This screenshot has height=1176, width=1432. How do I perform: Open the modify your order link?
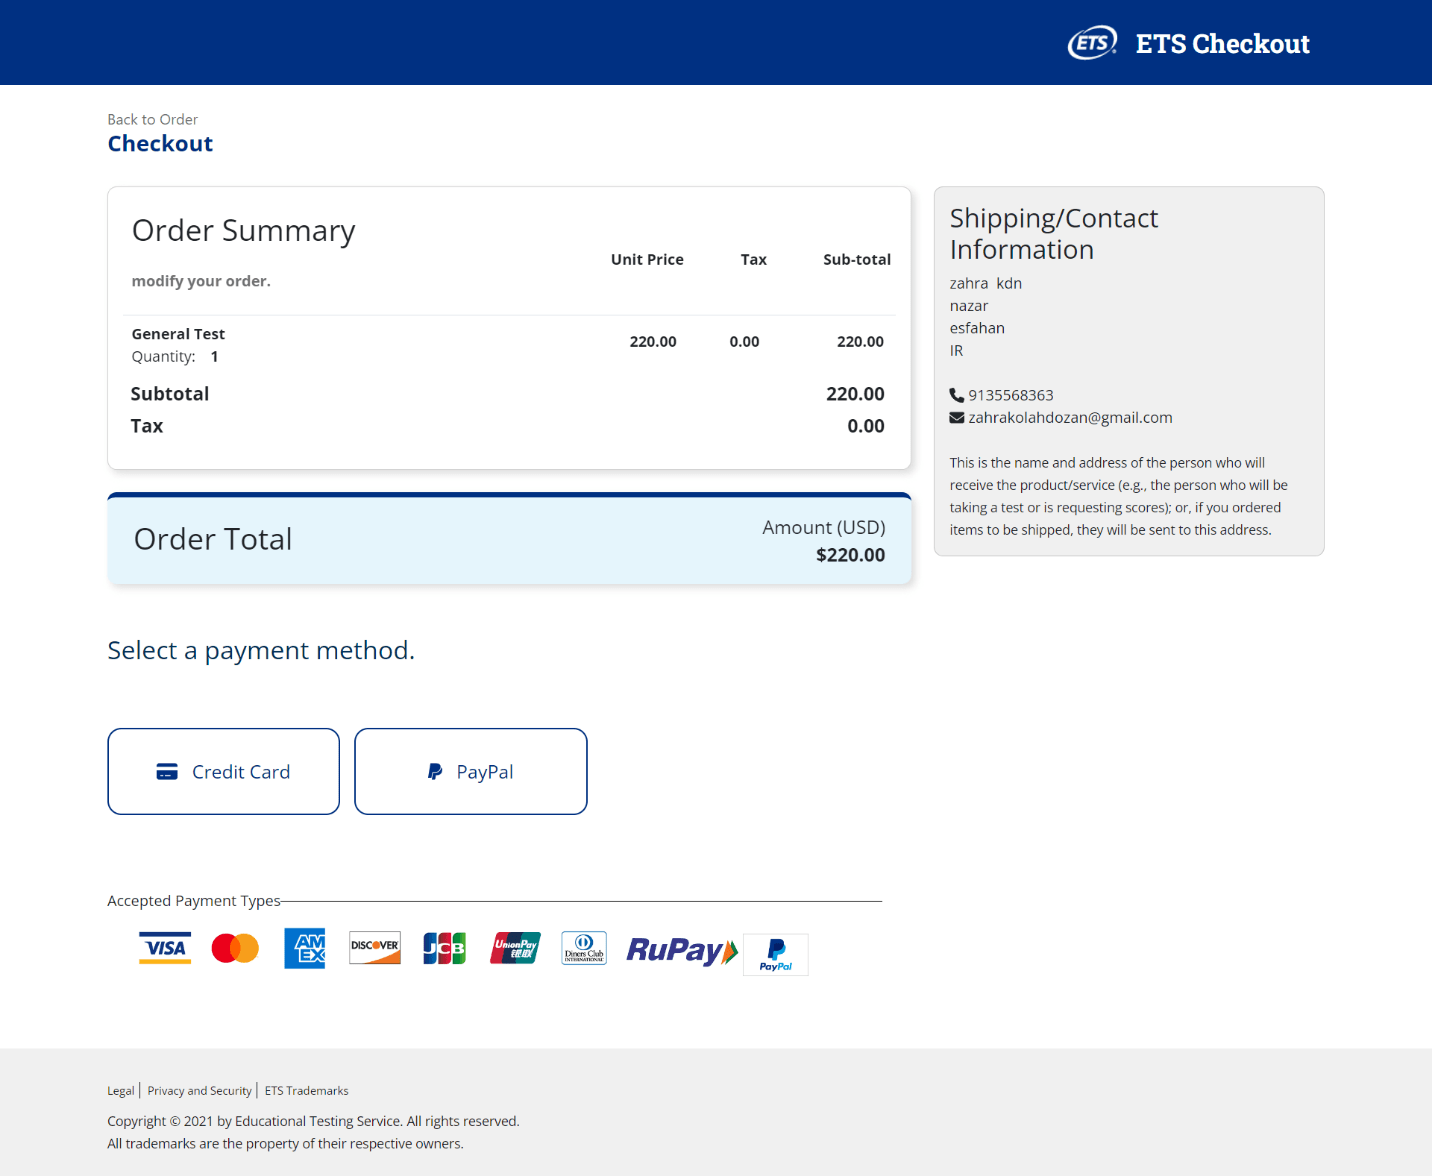tap(201, 281)
